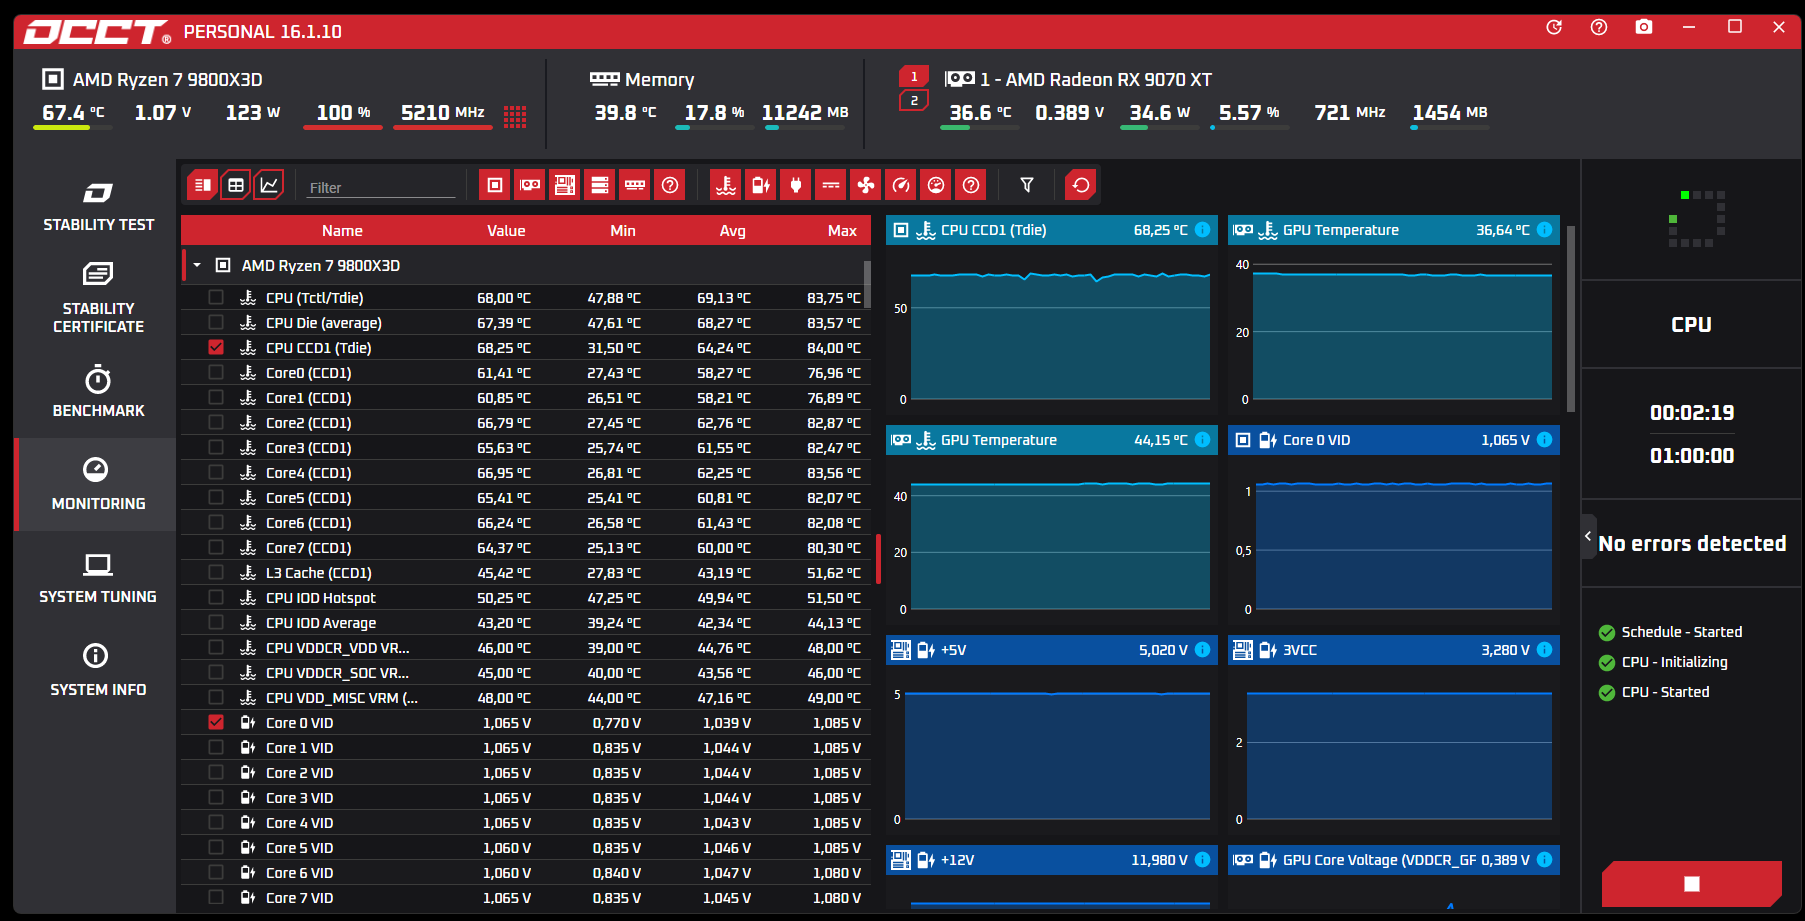This screenshot has height=921, width=1805.
Task: Sort the table by the Avg column
Action: [x=732, y=231]
